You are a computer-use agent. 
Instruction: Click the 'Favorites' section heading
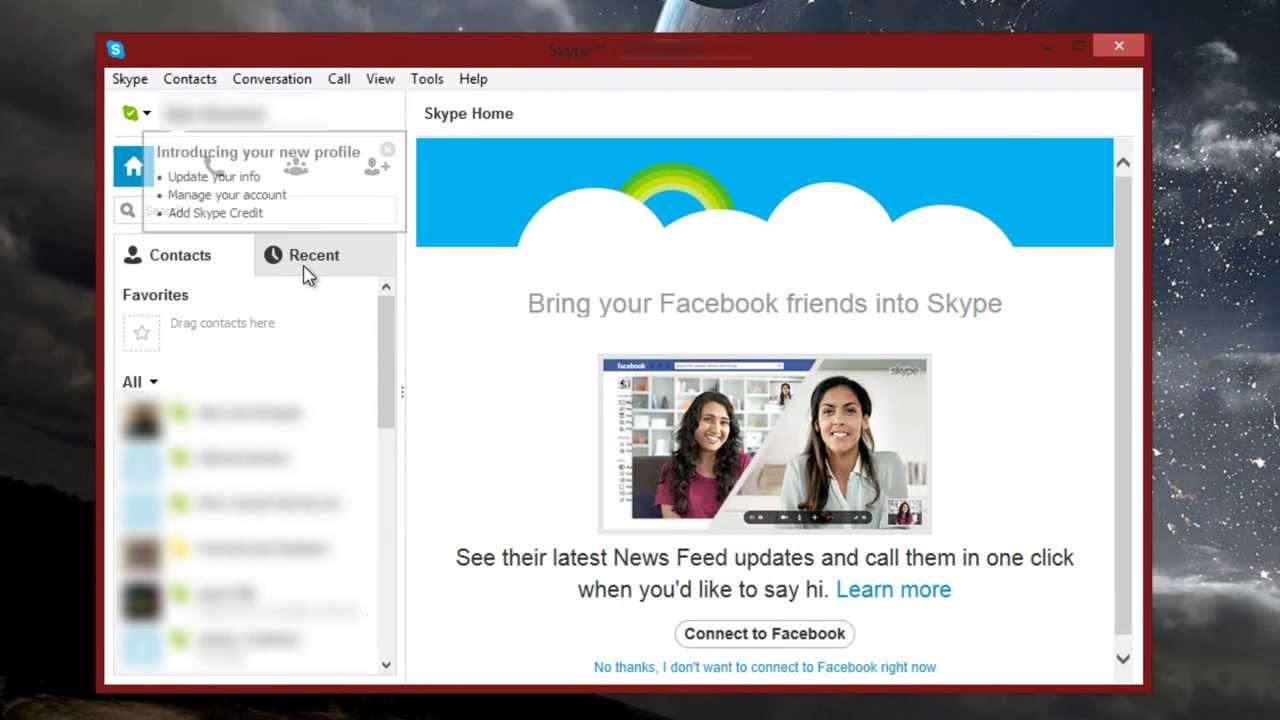[155, 295]
